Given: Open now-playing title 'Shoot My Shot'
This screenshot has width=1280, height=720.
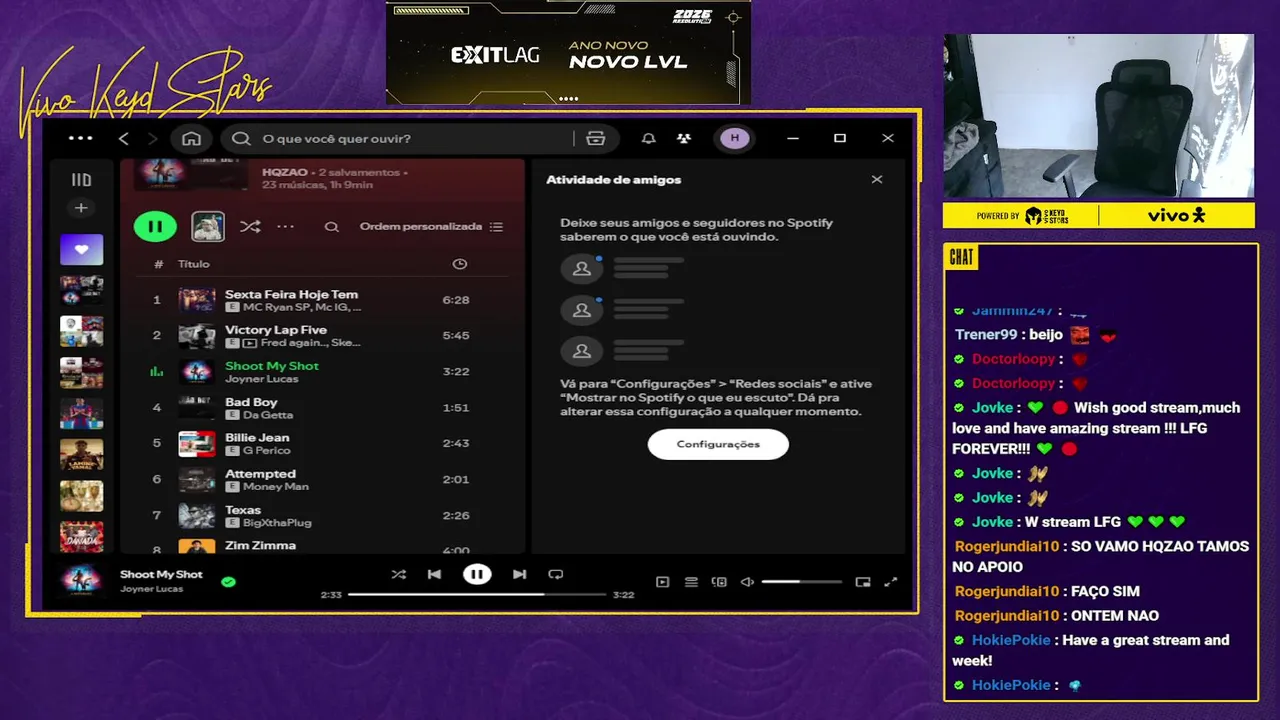Looking at the screenshot, I should 161,574.
